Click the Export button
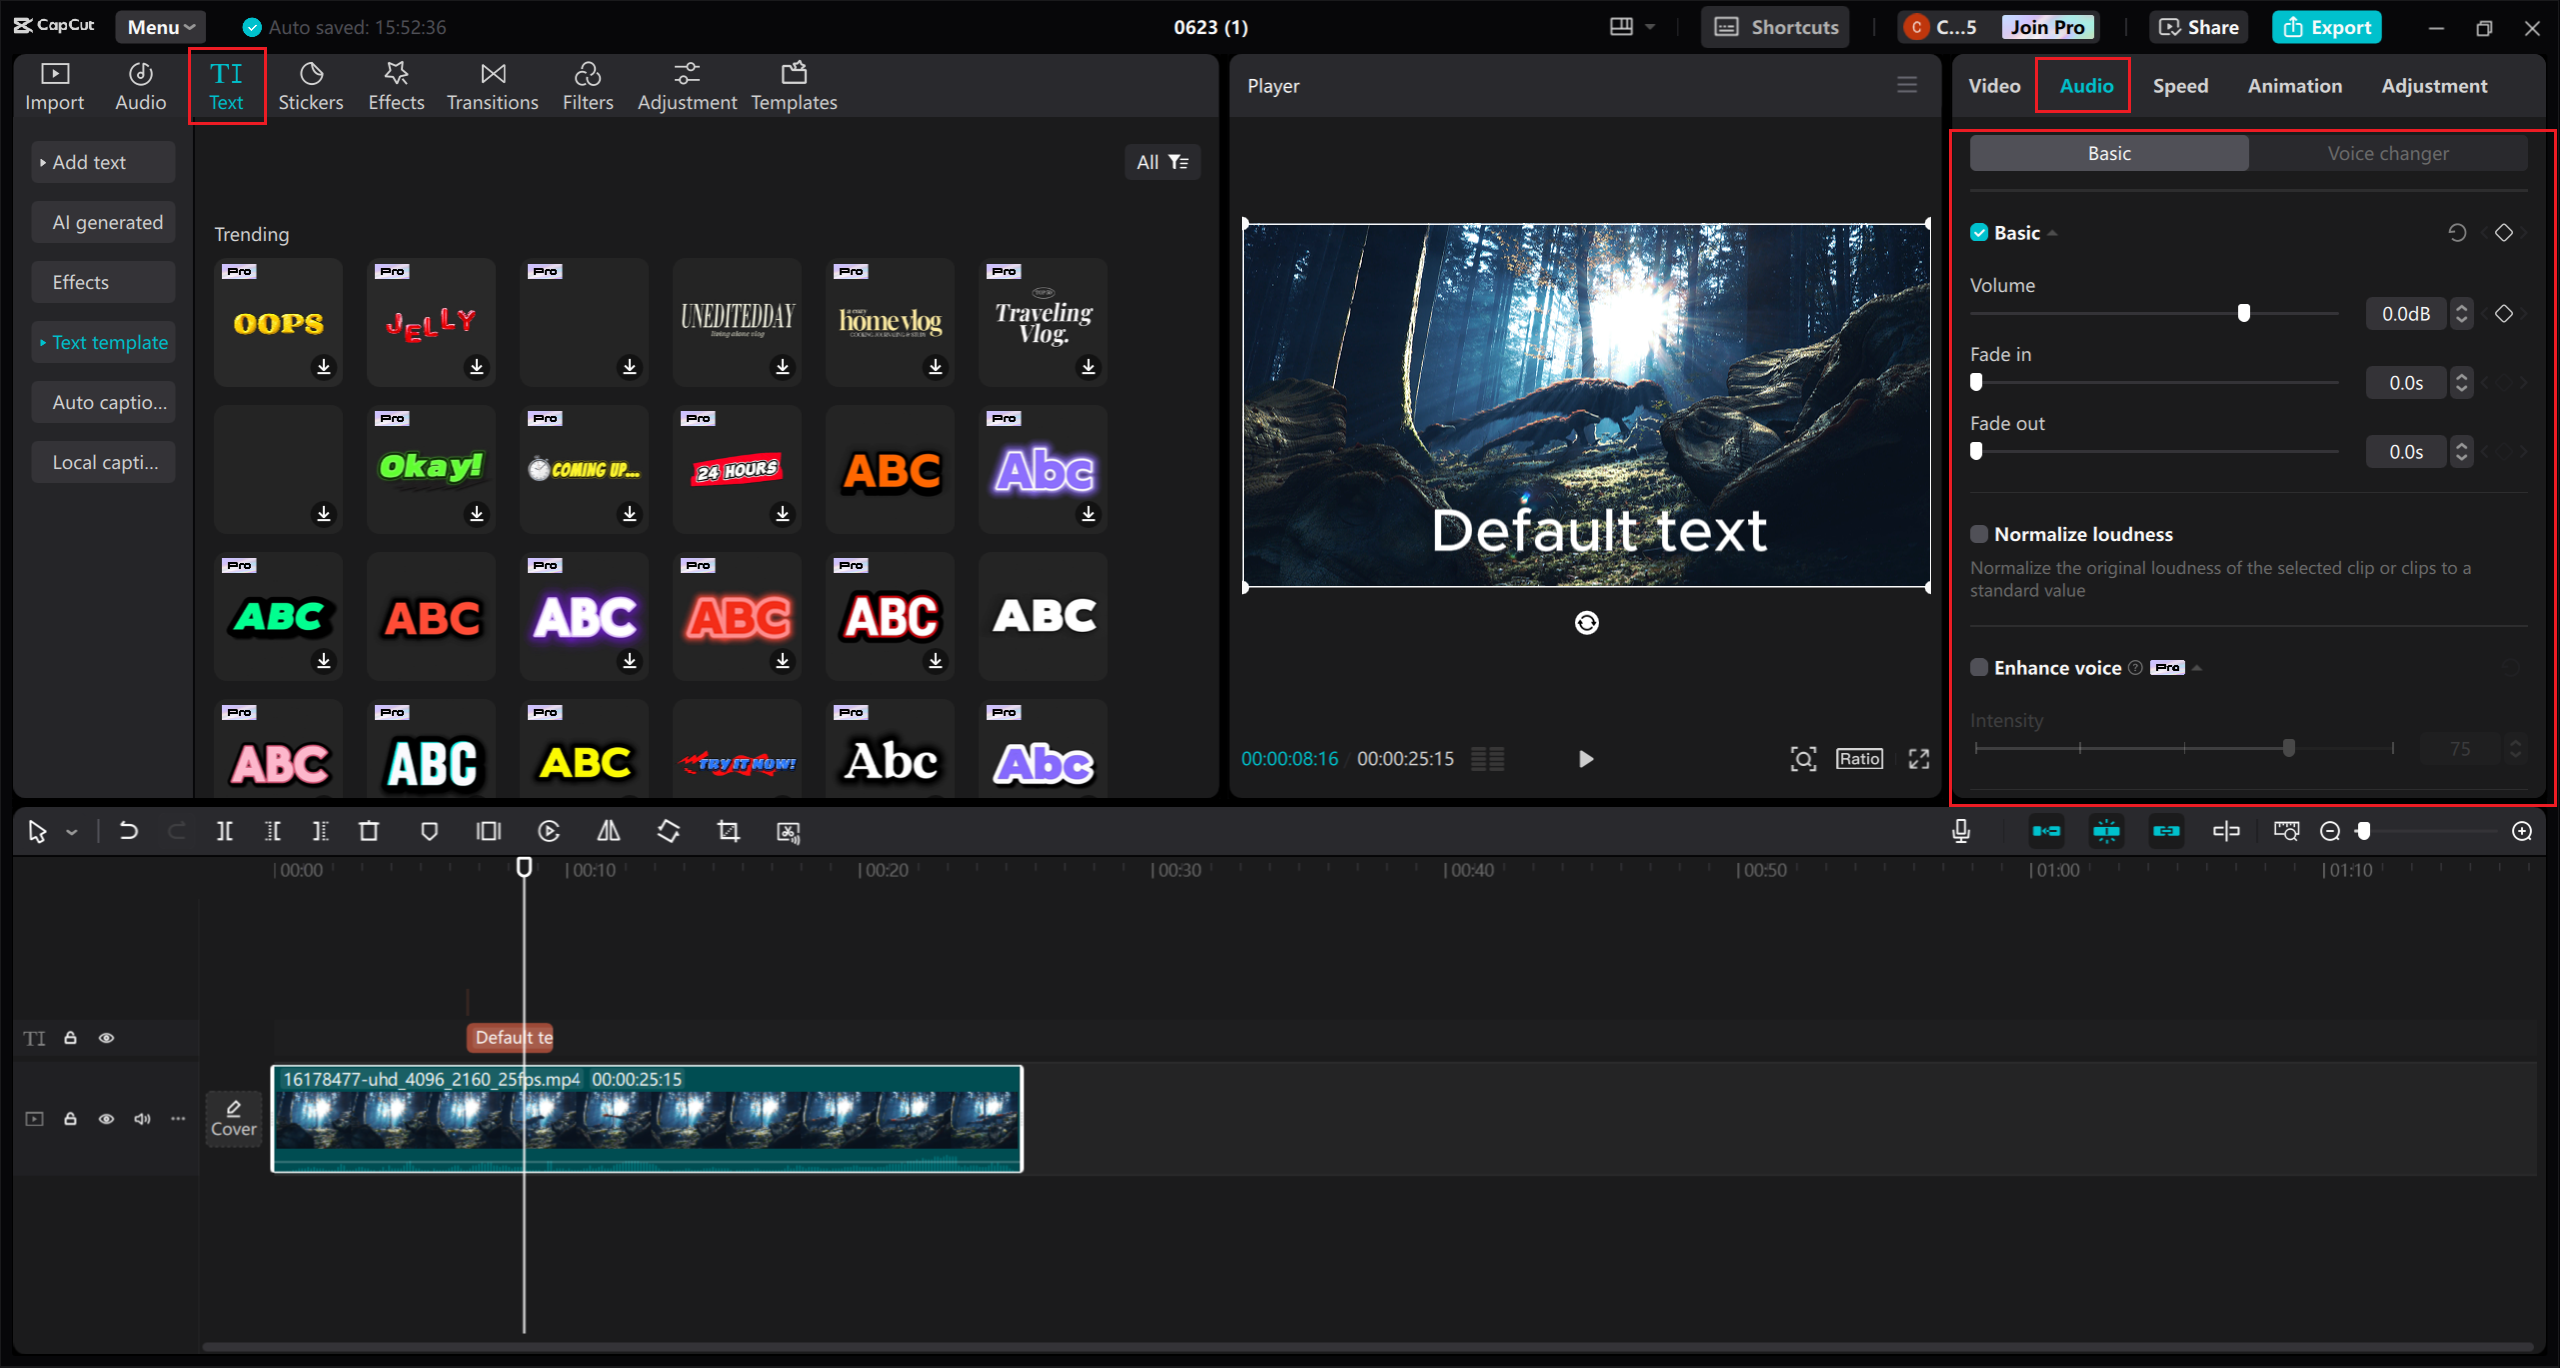 pyautogui.click(x=2326, y=27)
